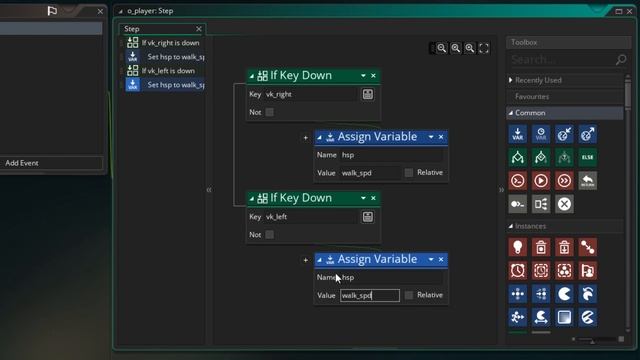Open dropdown on second Assign Variable header
The image size is (640, 360).
click(x=431, y=259)
